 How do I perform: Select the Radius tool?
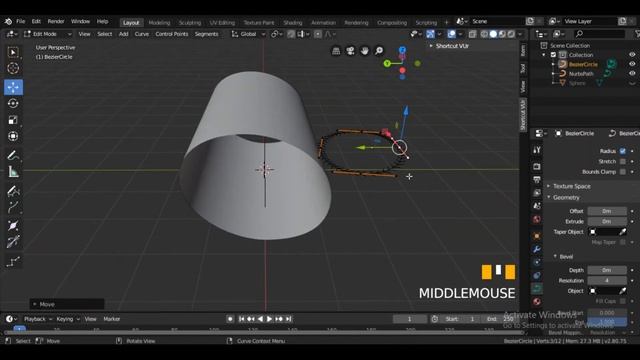click(13, 225)
